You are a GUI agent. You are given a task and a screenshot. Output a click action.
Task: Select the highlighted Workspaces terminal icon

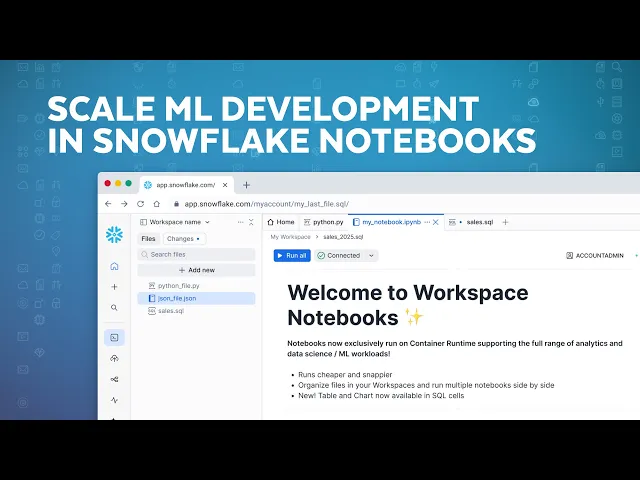(x=114, y=338)
